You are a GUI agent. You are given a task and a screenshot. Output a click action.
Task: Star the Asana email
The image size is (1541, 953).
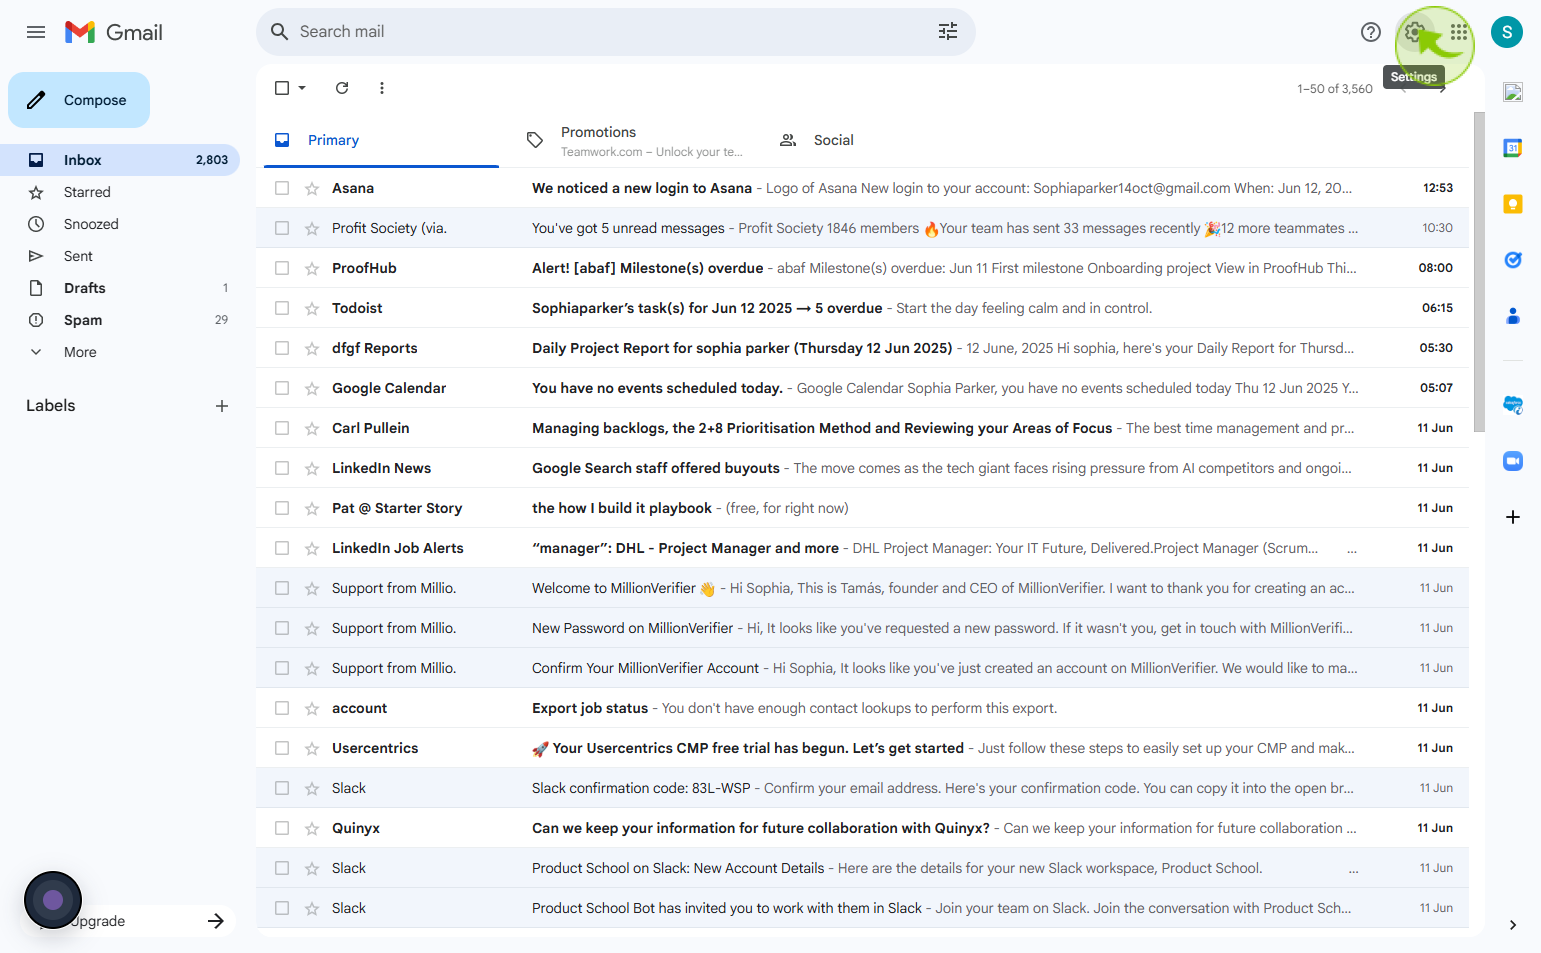(312, 188)
